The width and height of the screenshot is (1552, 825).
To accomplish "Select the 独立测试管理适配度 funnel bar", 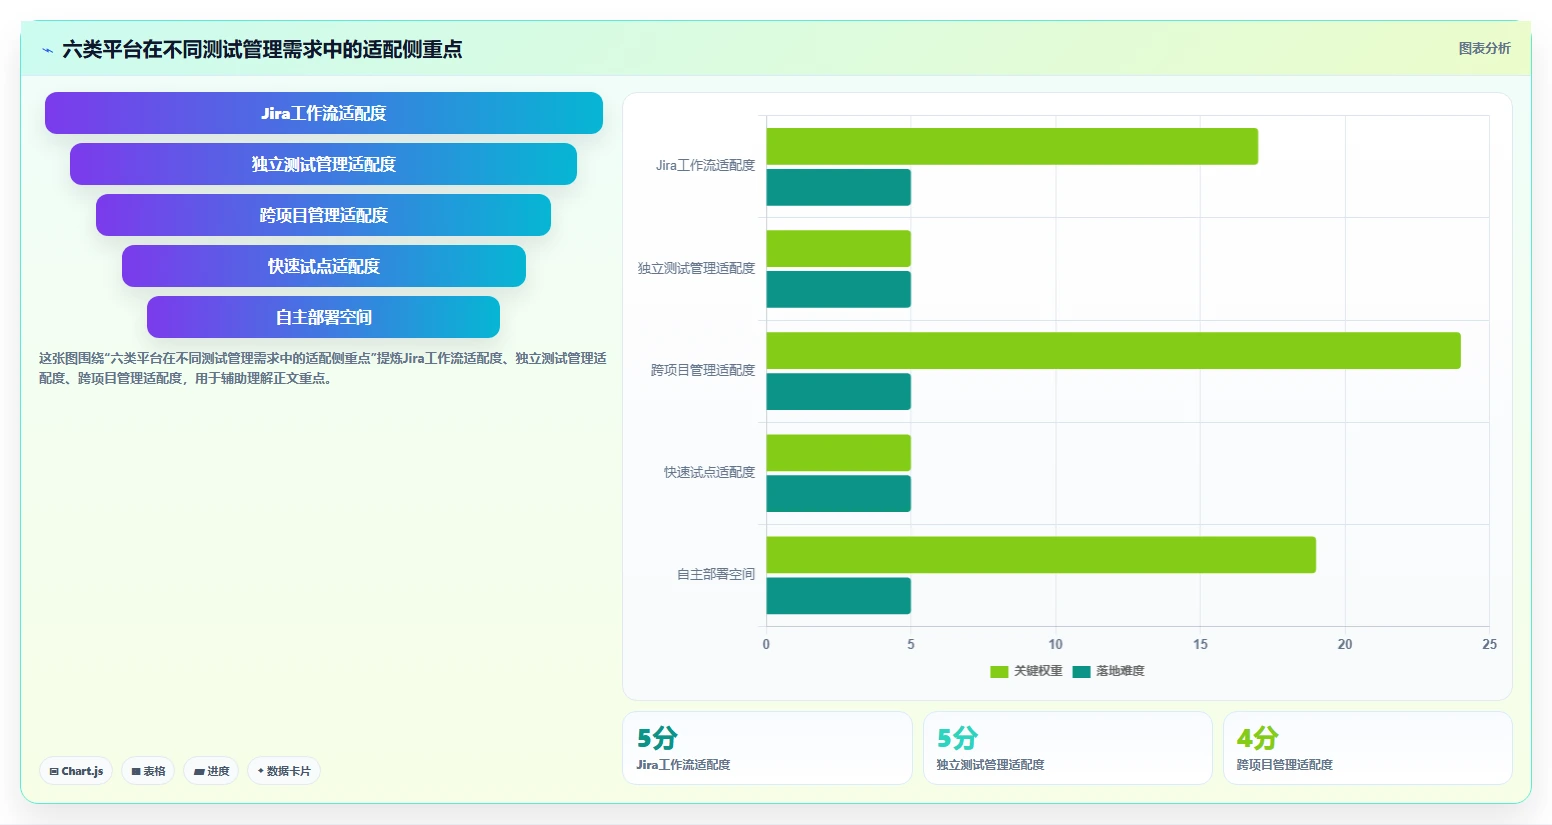I will coord(323,164).
